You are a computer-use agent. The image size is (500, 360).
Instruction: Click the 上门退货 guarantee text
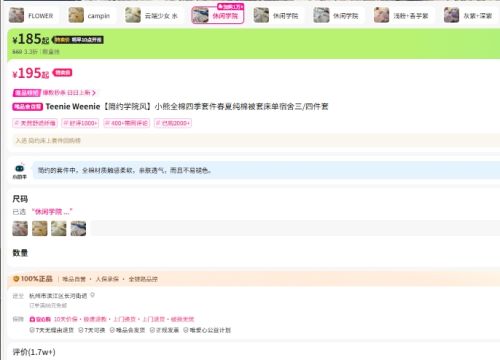tap(153, 319)
